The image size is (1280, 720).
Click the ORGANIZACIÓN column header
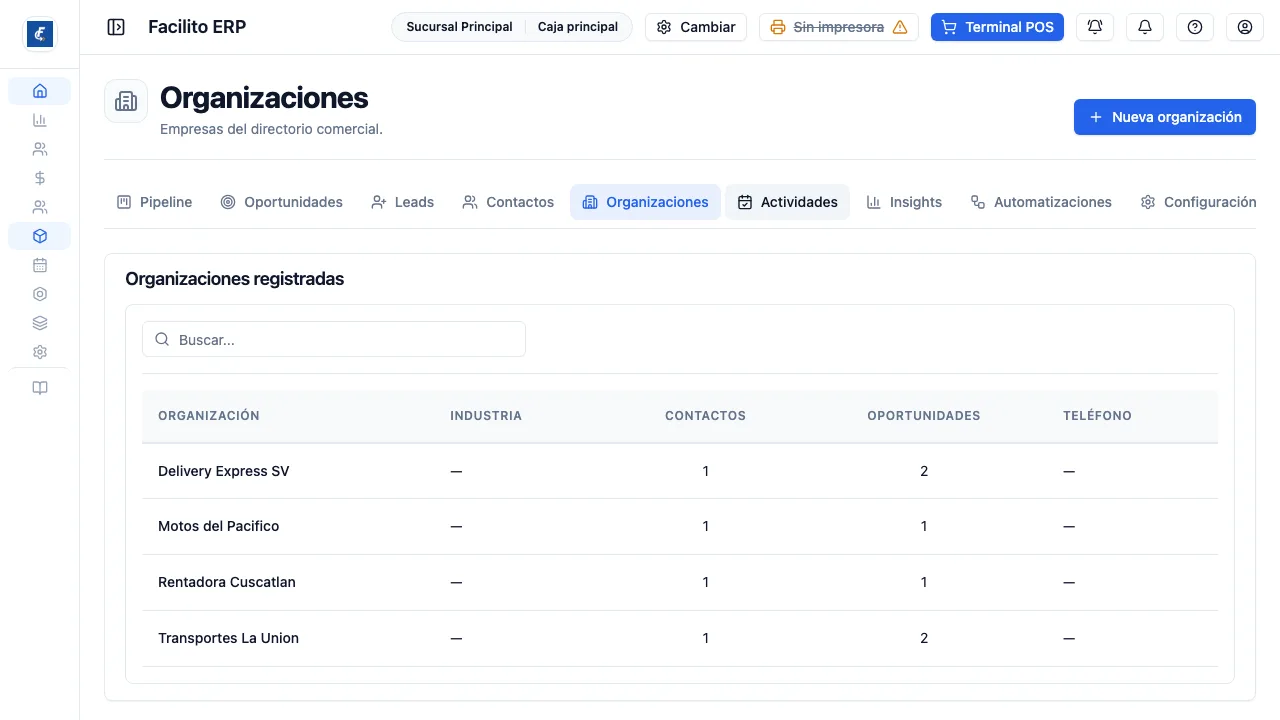(x=209, y=416)
